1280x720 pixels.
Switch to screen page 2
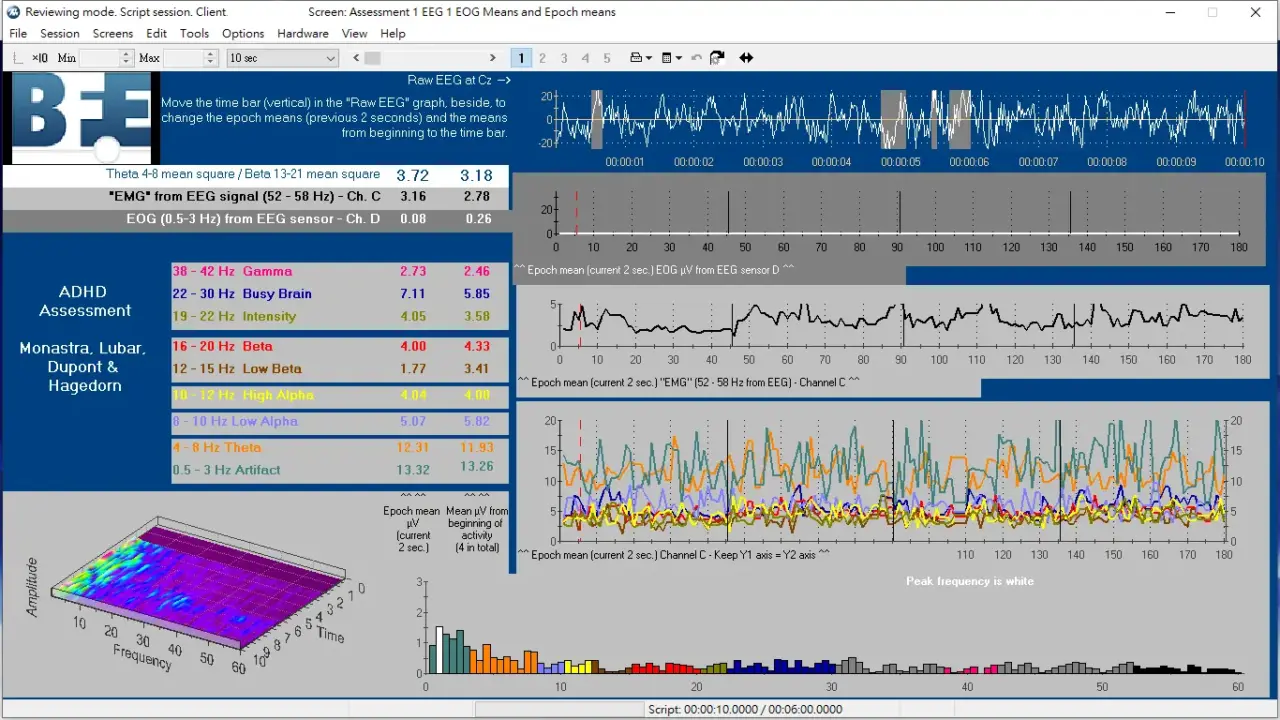point(543,58)
